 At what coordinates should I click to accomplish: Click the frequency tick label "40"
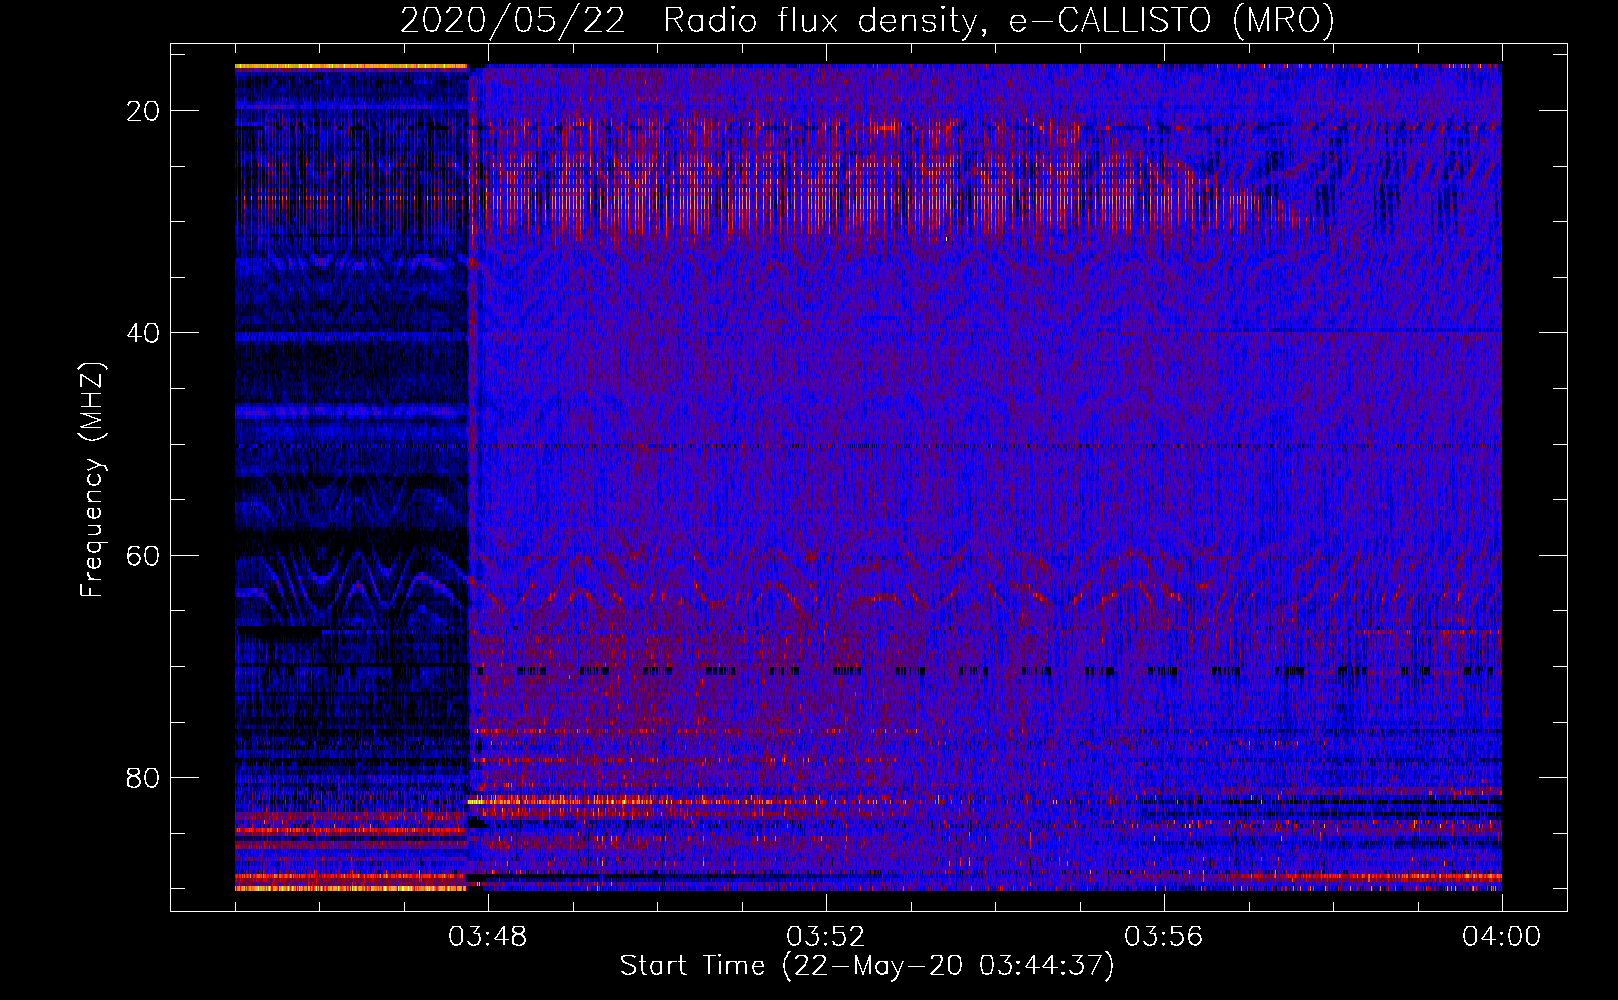pos(144,333)
